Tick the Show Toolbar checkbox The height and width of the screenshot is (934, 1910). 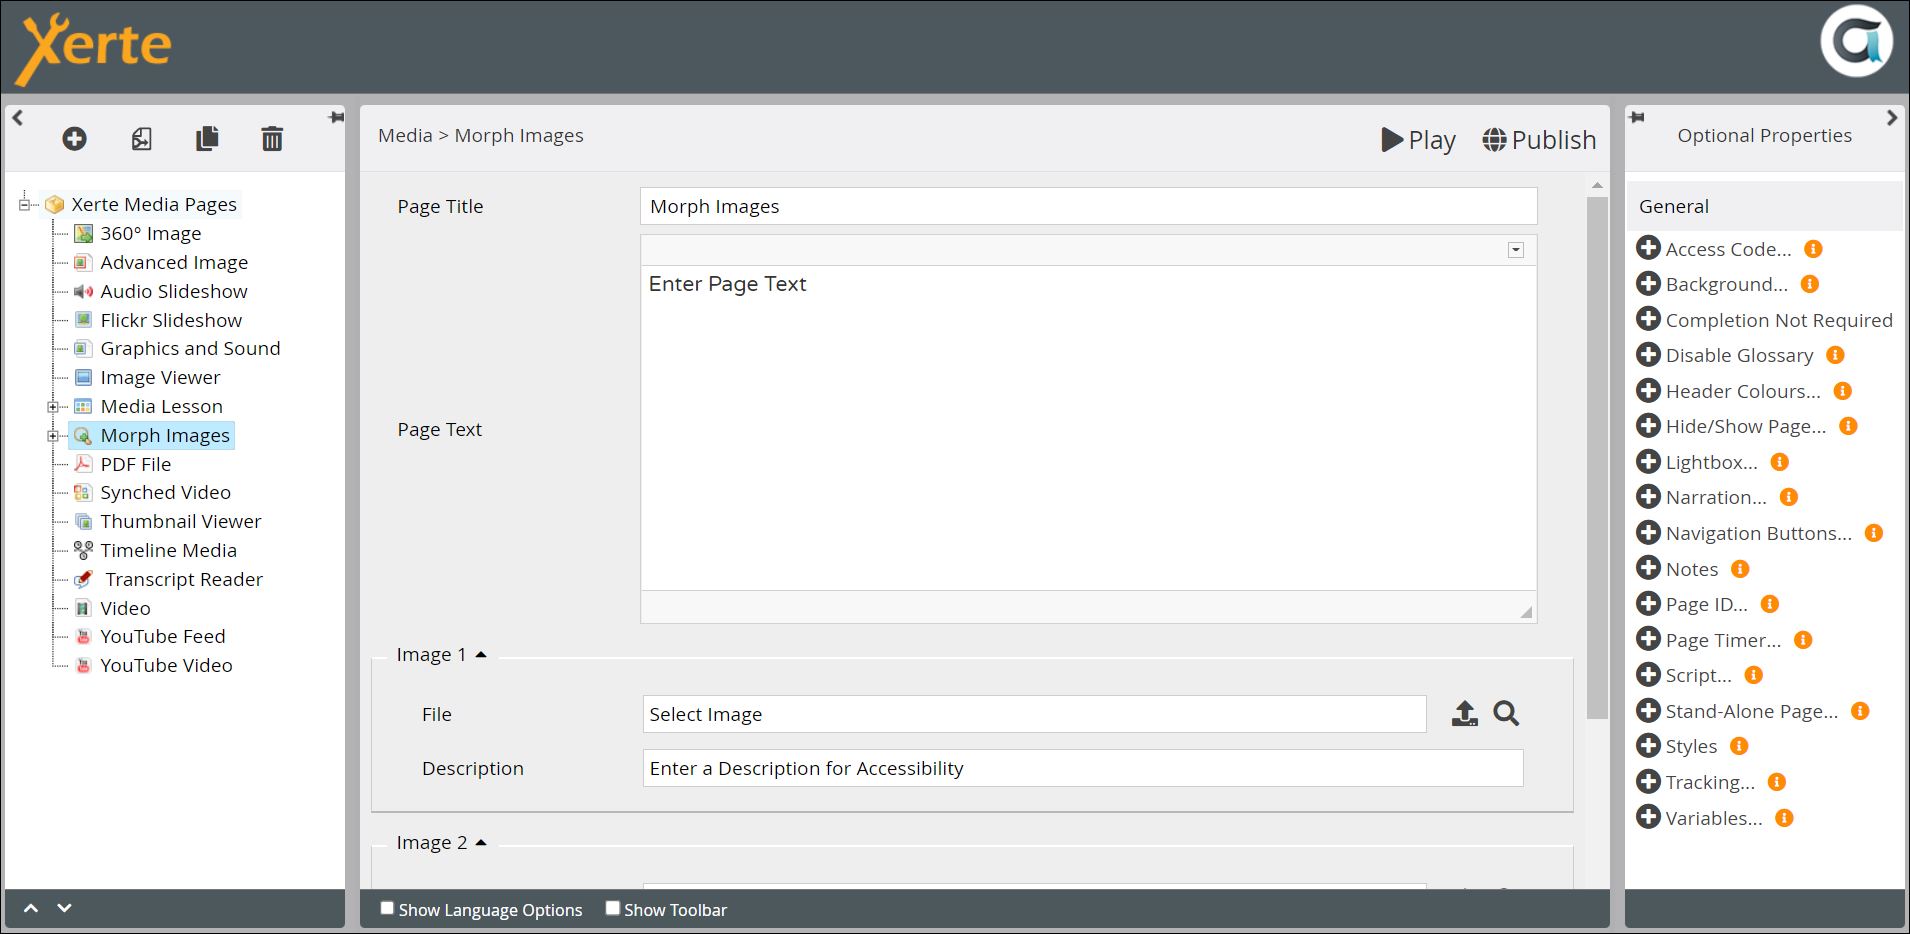tap(613, 908)
